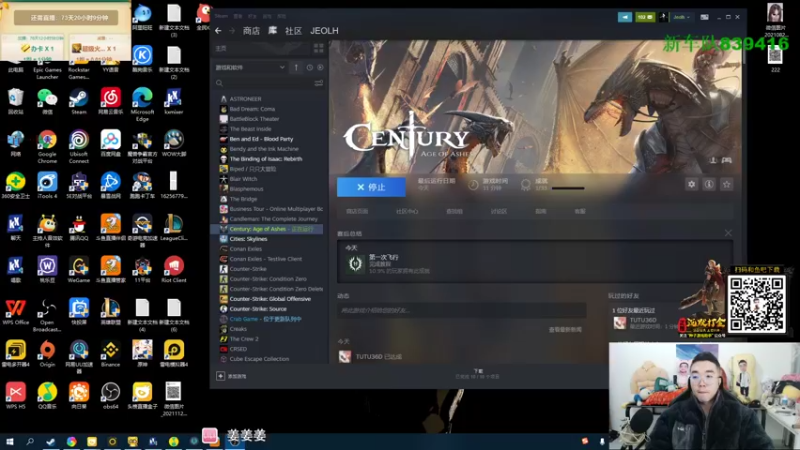The height and width of the screenshot is (450, 800).
Task: Click the view latest news link
Action: point(565,330)
